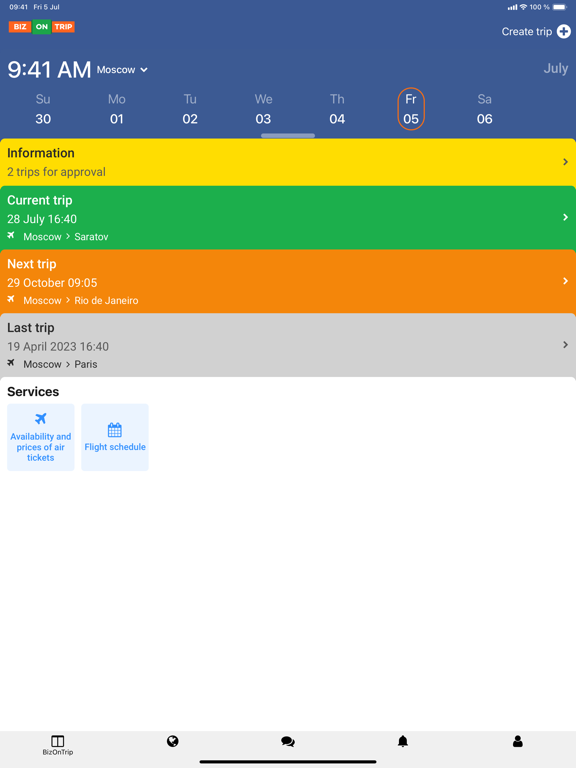Open Current trip card chevron
576x768 pixels.
tap(565, 217)
